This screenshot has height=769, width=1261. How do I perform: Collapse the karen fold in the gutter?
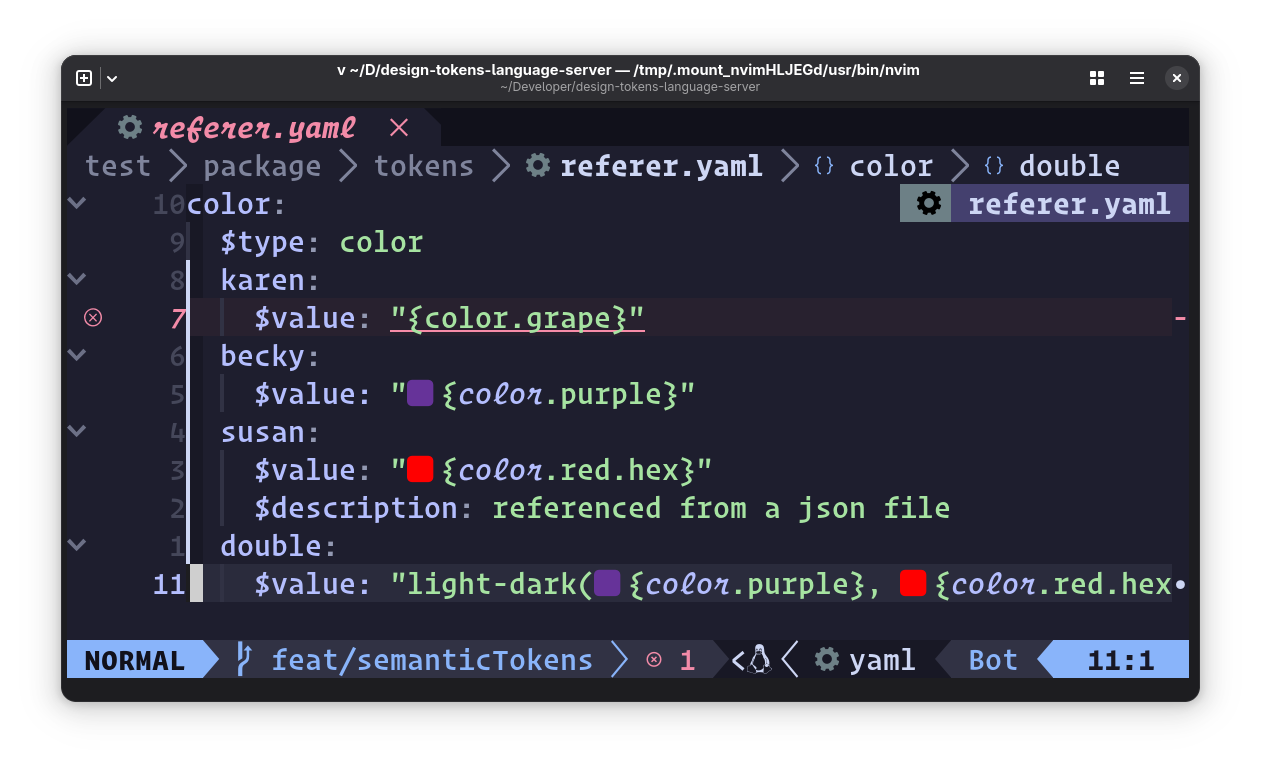coord(76,279)
